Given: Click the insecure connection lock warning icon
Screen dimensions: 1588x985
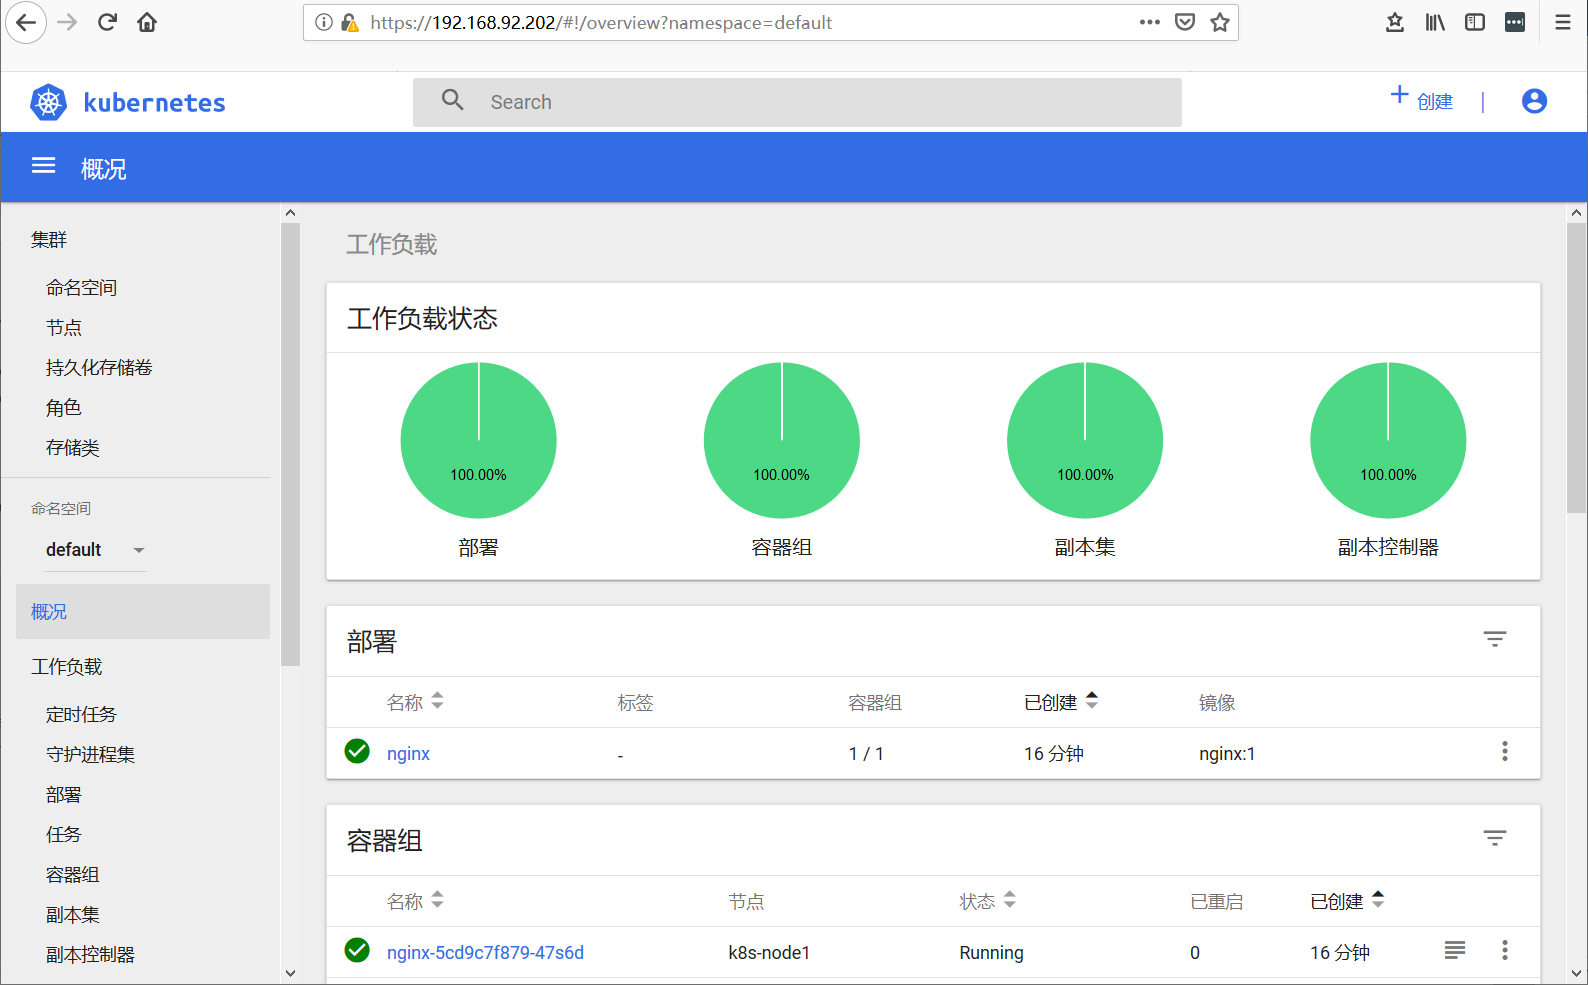Looking at the screenshot, I should pyautogui.click(x=350, y=22).
